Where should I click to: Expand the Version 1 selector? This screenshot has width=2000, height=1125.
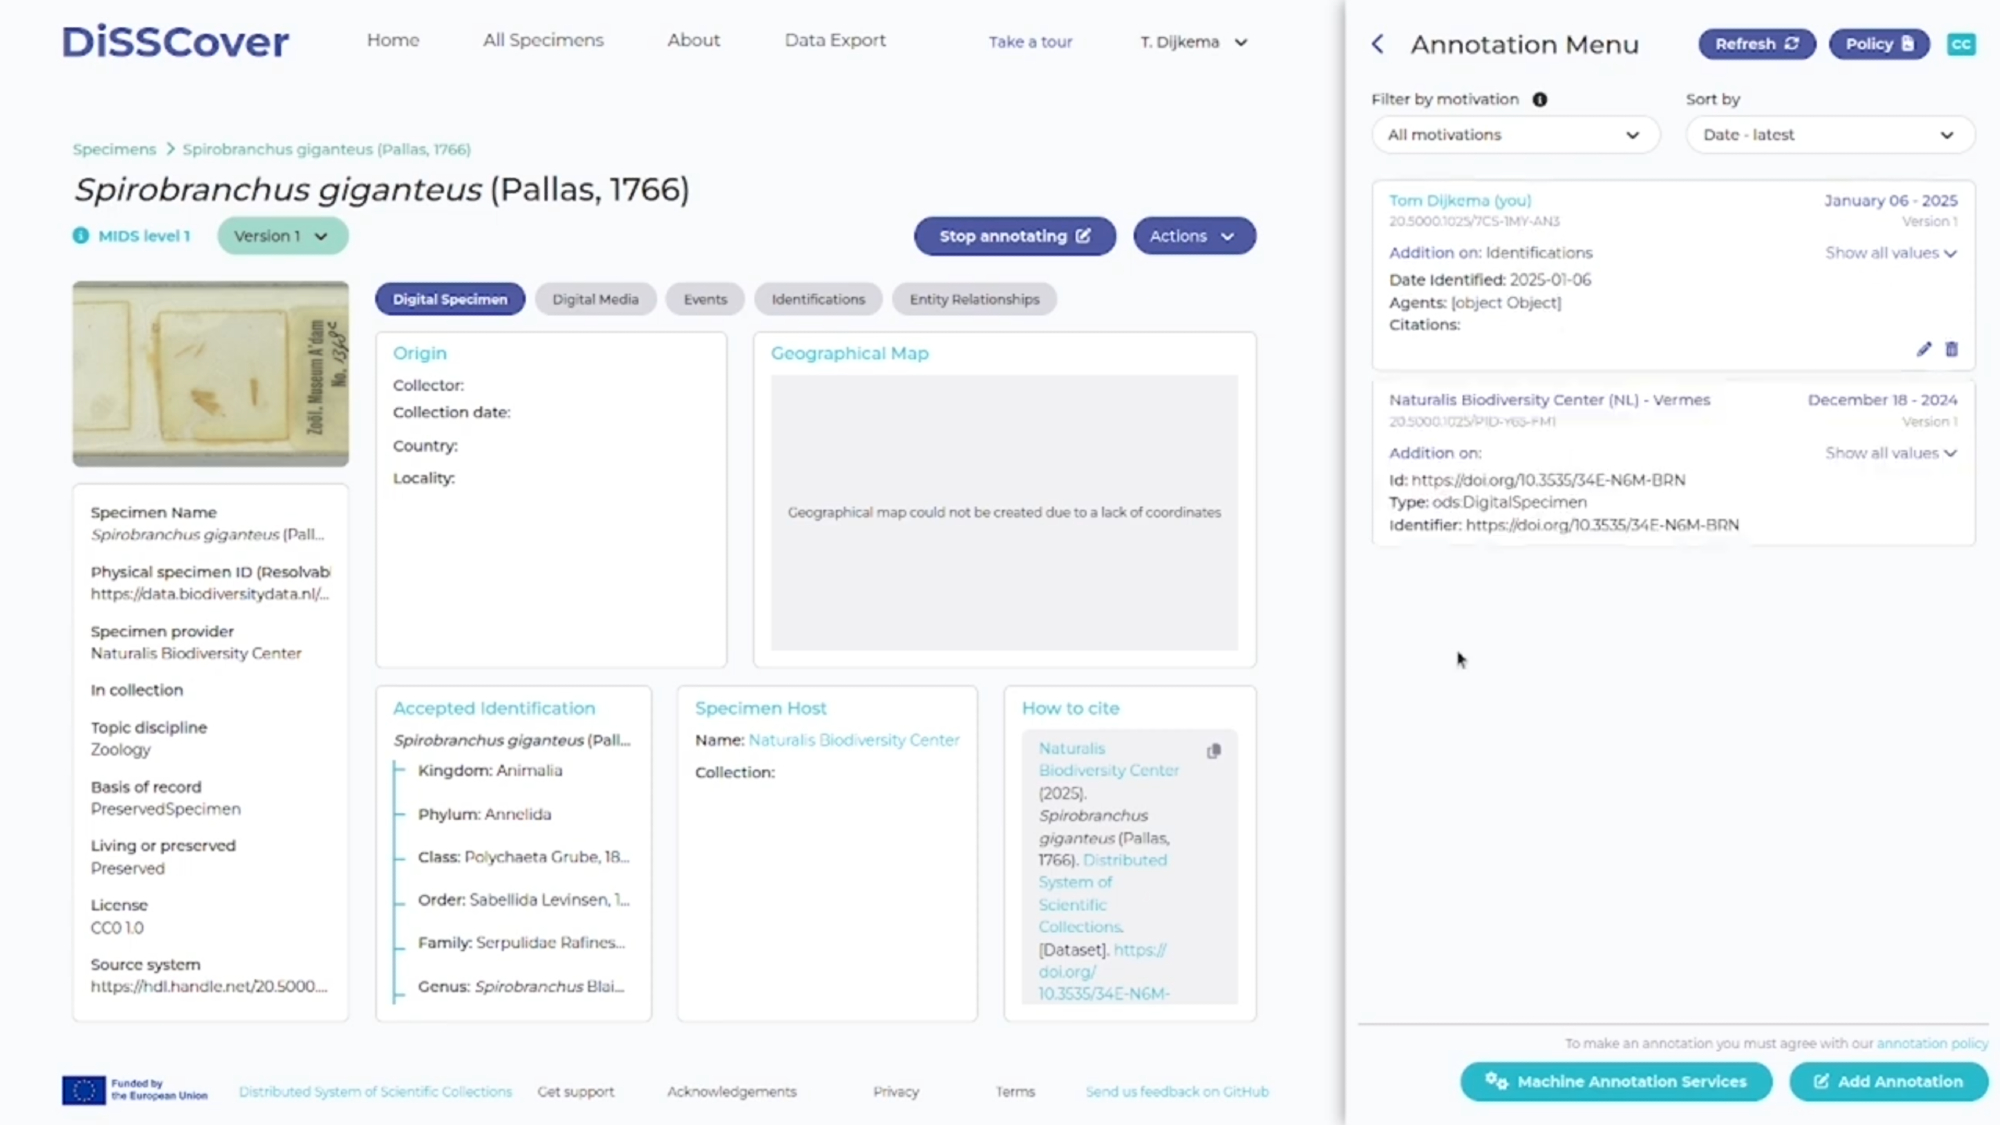tap(282, 236)
